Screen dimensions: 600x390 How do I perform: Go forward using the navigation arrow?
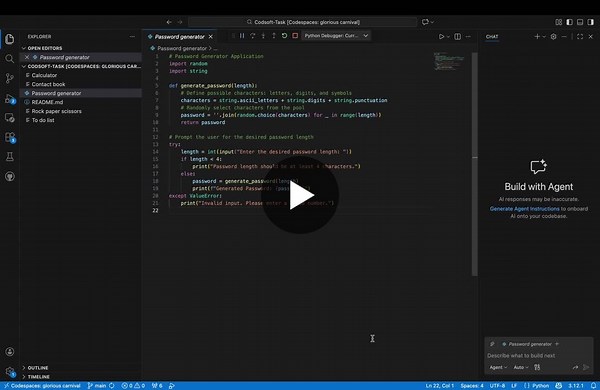(x=180, y=22)
